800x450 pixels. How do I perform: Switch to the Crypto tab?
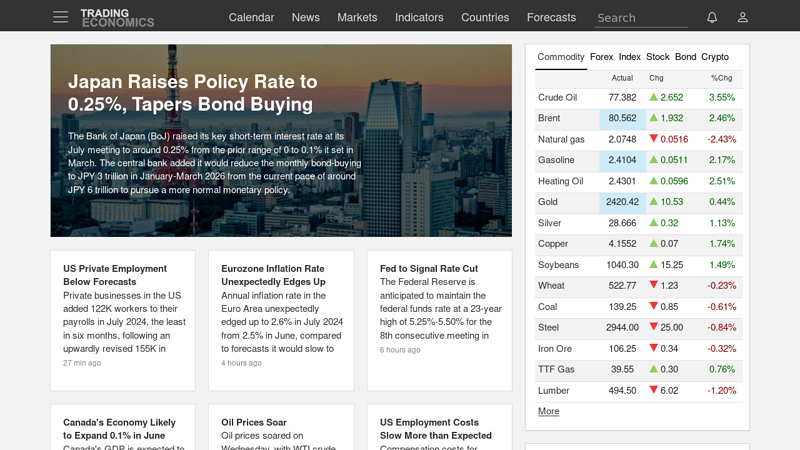[x=715, y=57]
